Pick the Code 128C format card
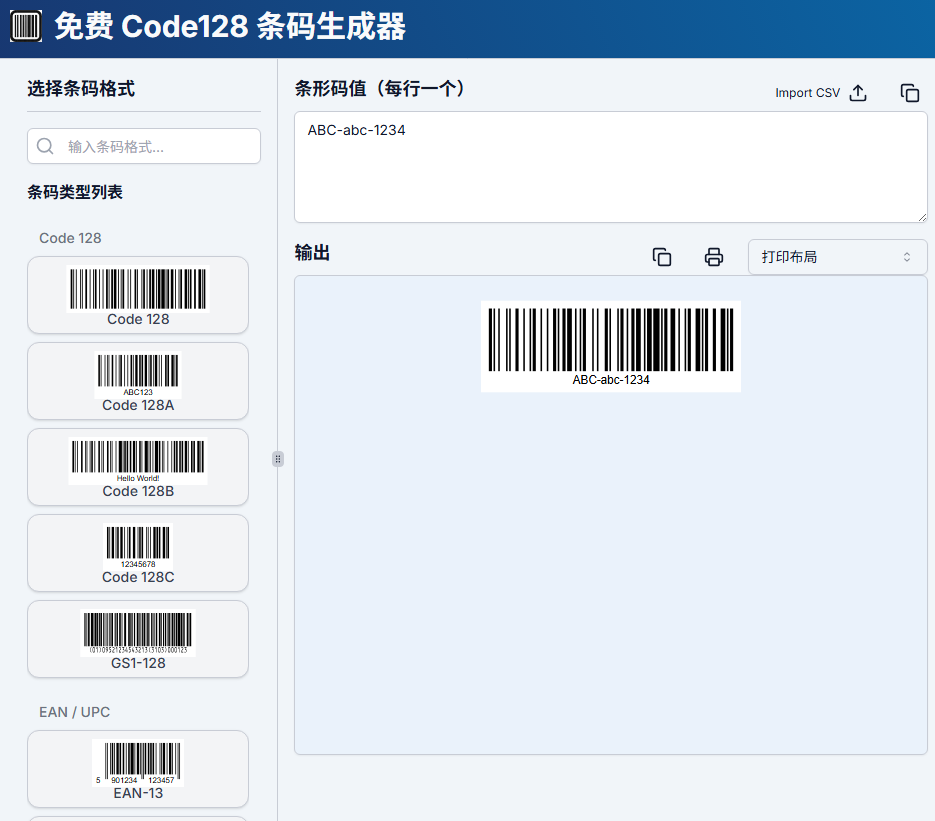The width and height of the screenshot is (935, 821). pos(138,553)
